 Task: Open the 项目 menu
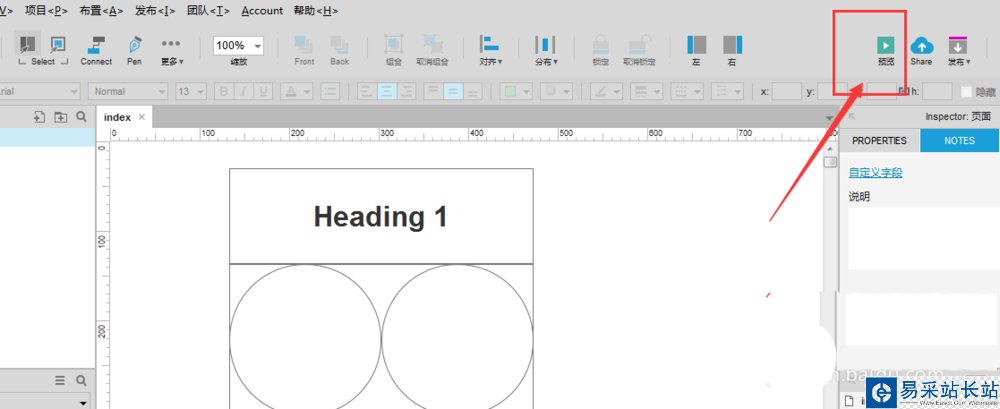(46, 11)
